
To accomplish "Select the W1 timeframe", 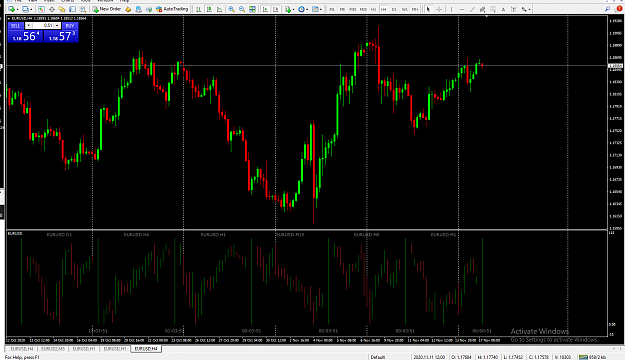I will point(404,9).
